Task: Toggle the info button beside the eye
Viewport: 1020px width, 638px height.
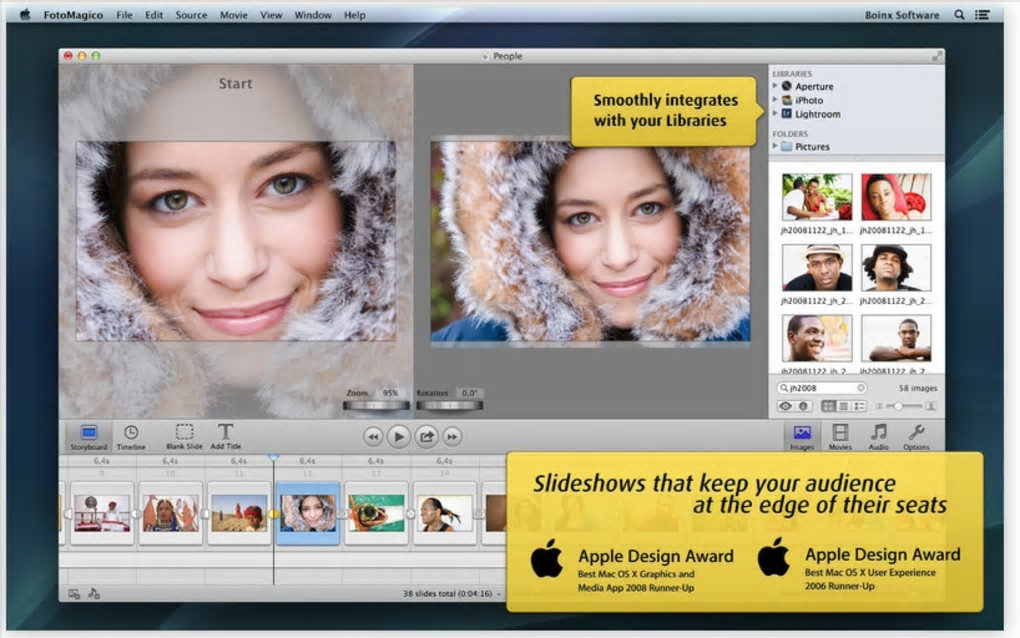Action: [804, 406]
